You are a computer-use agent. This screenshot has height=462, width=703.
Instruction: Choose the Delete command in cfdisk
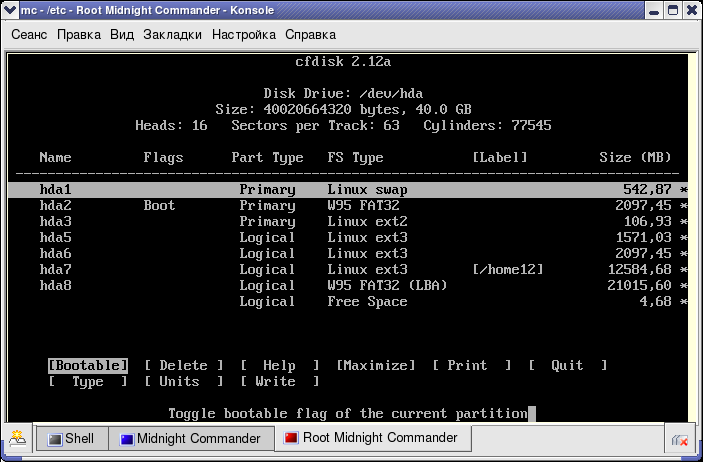pyautogui.click(x=184, y=366)
